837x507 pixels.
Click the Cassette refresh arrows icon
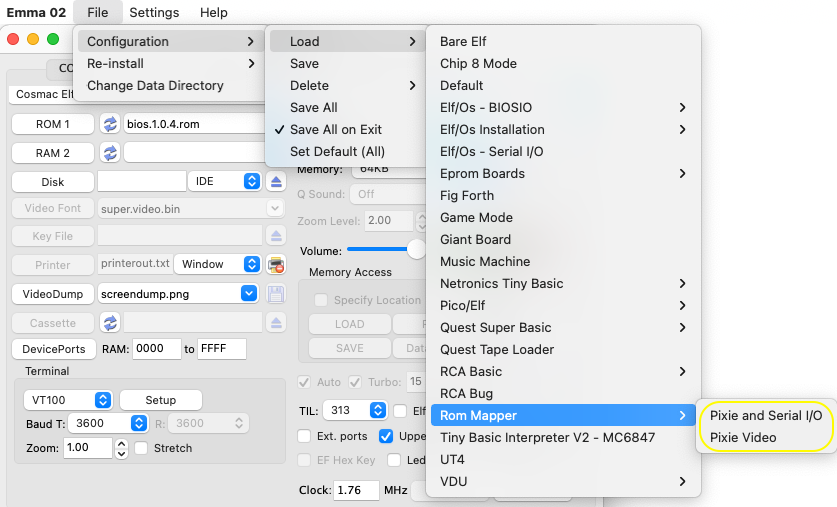click(110, 323)
